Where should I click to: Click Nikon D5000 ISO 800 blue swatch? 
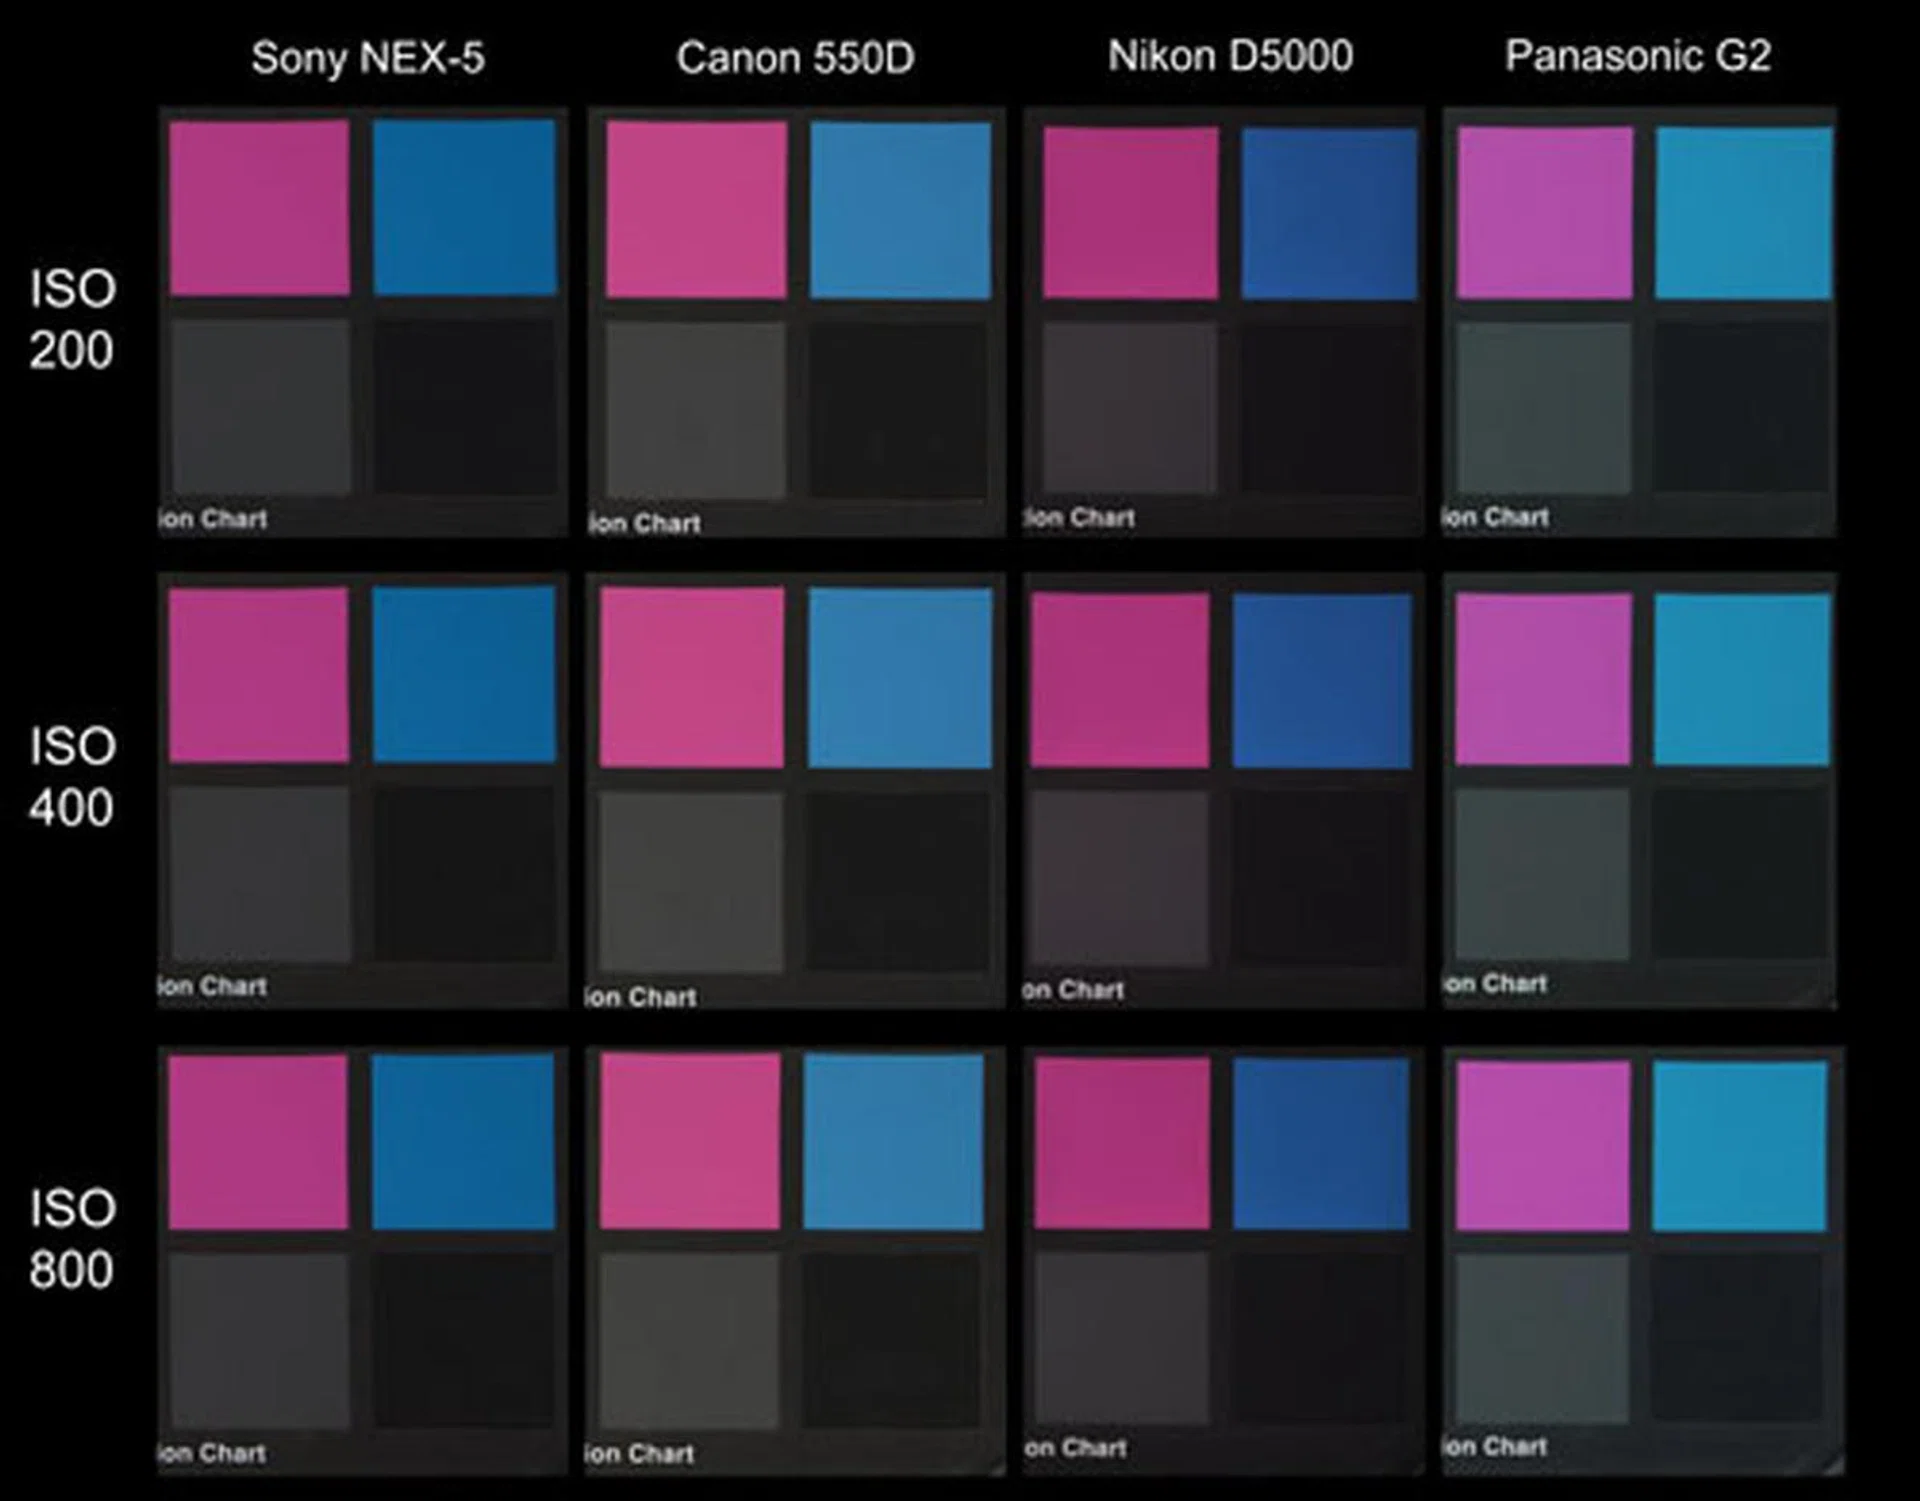coord(1321,1144)
